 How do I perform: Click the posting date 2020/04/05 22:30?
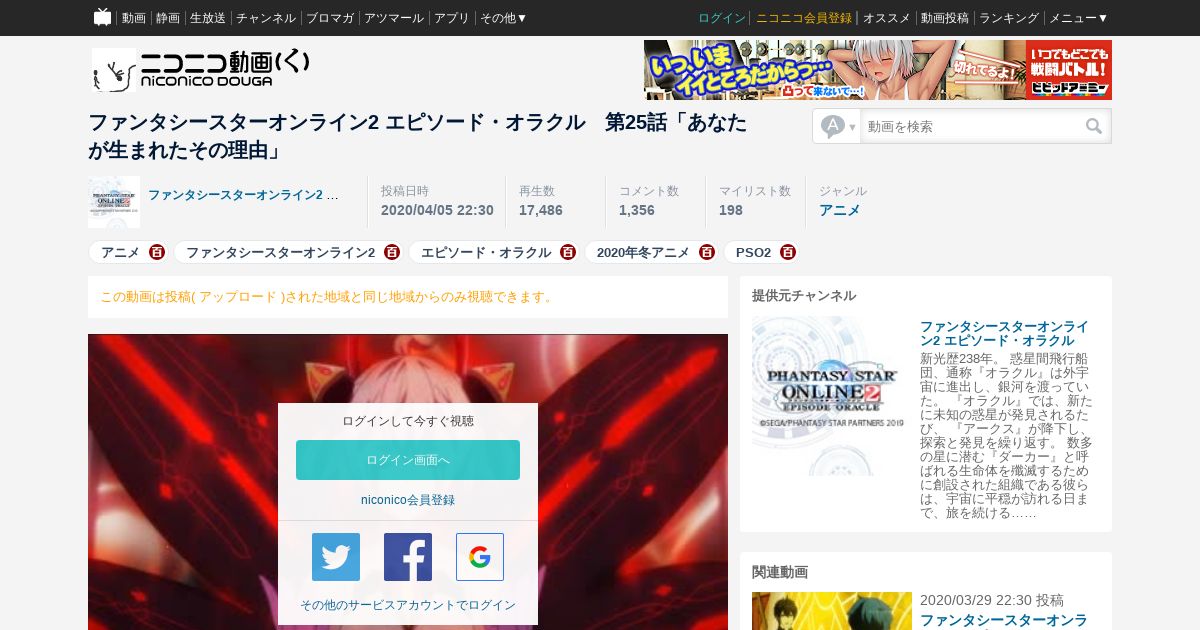pos(437,210)
